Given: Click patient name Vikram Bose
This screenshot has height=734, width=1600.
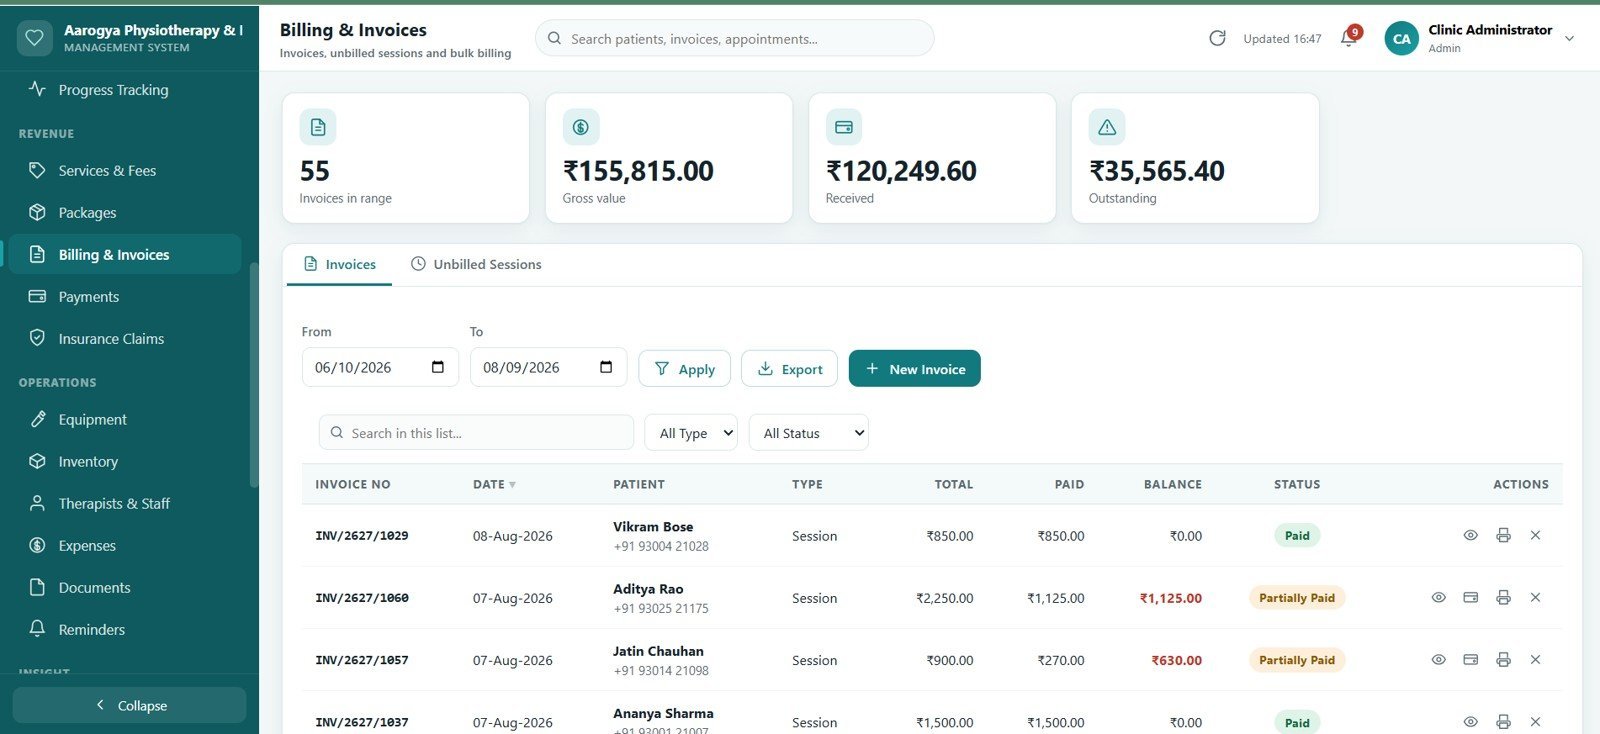Looking at the screenshot, I should pyautogui.click(x=653, y=527).
